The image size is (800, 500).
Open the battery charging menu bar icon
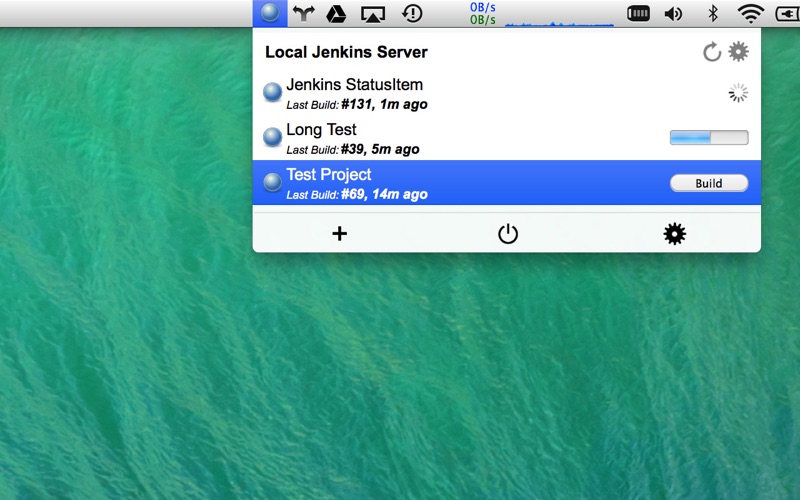[x=788, y=14]
